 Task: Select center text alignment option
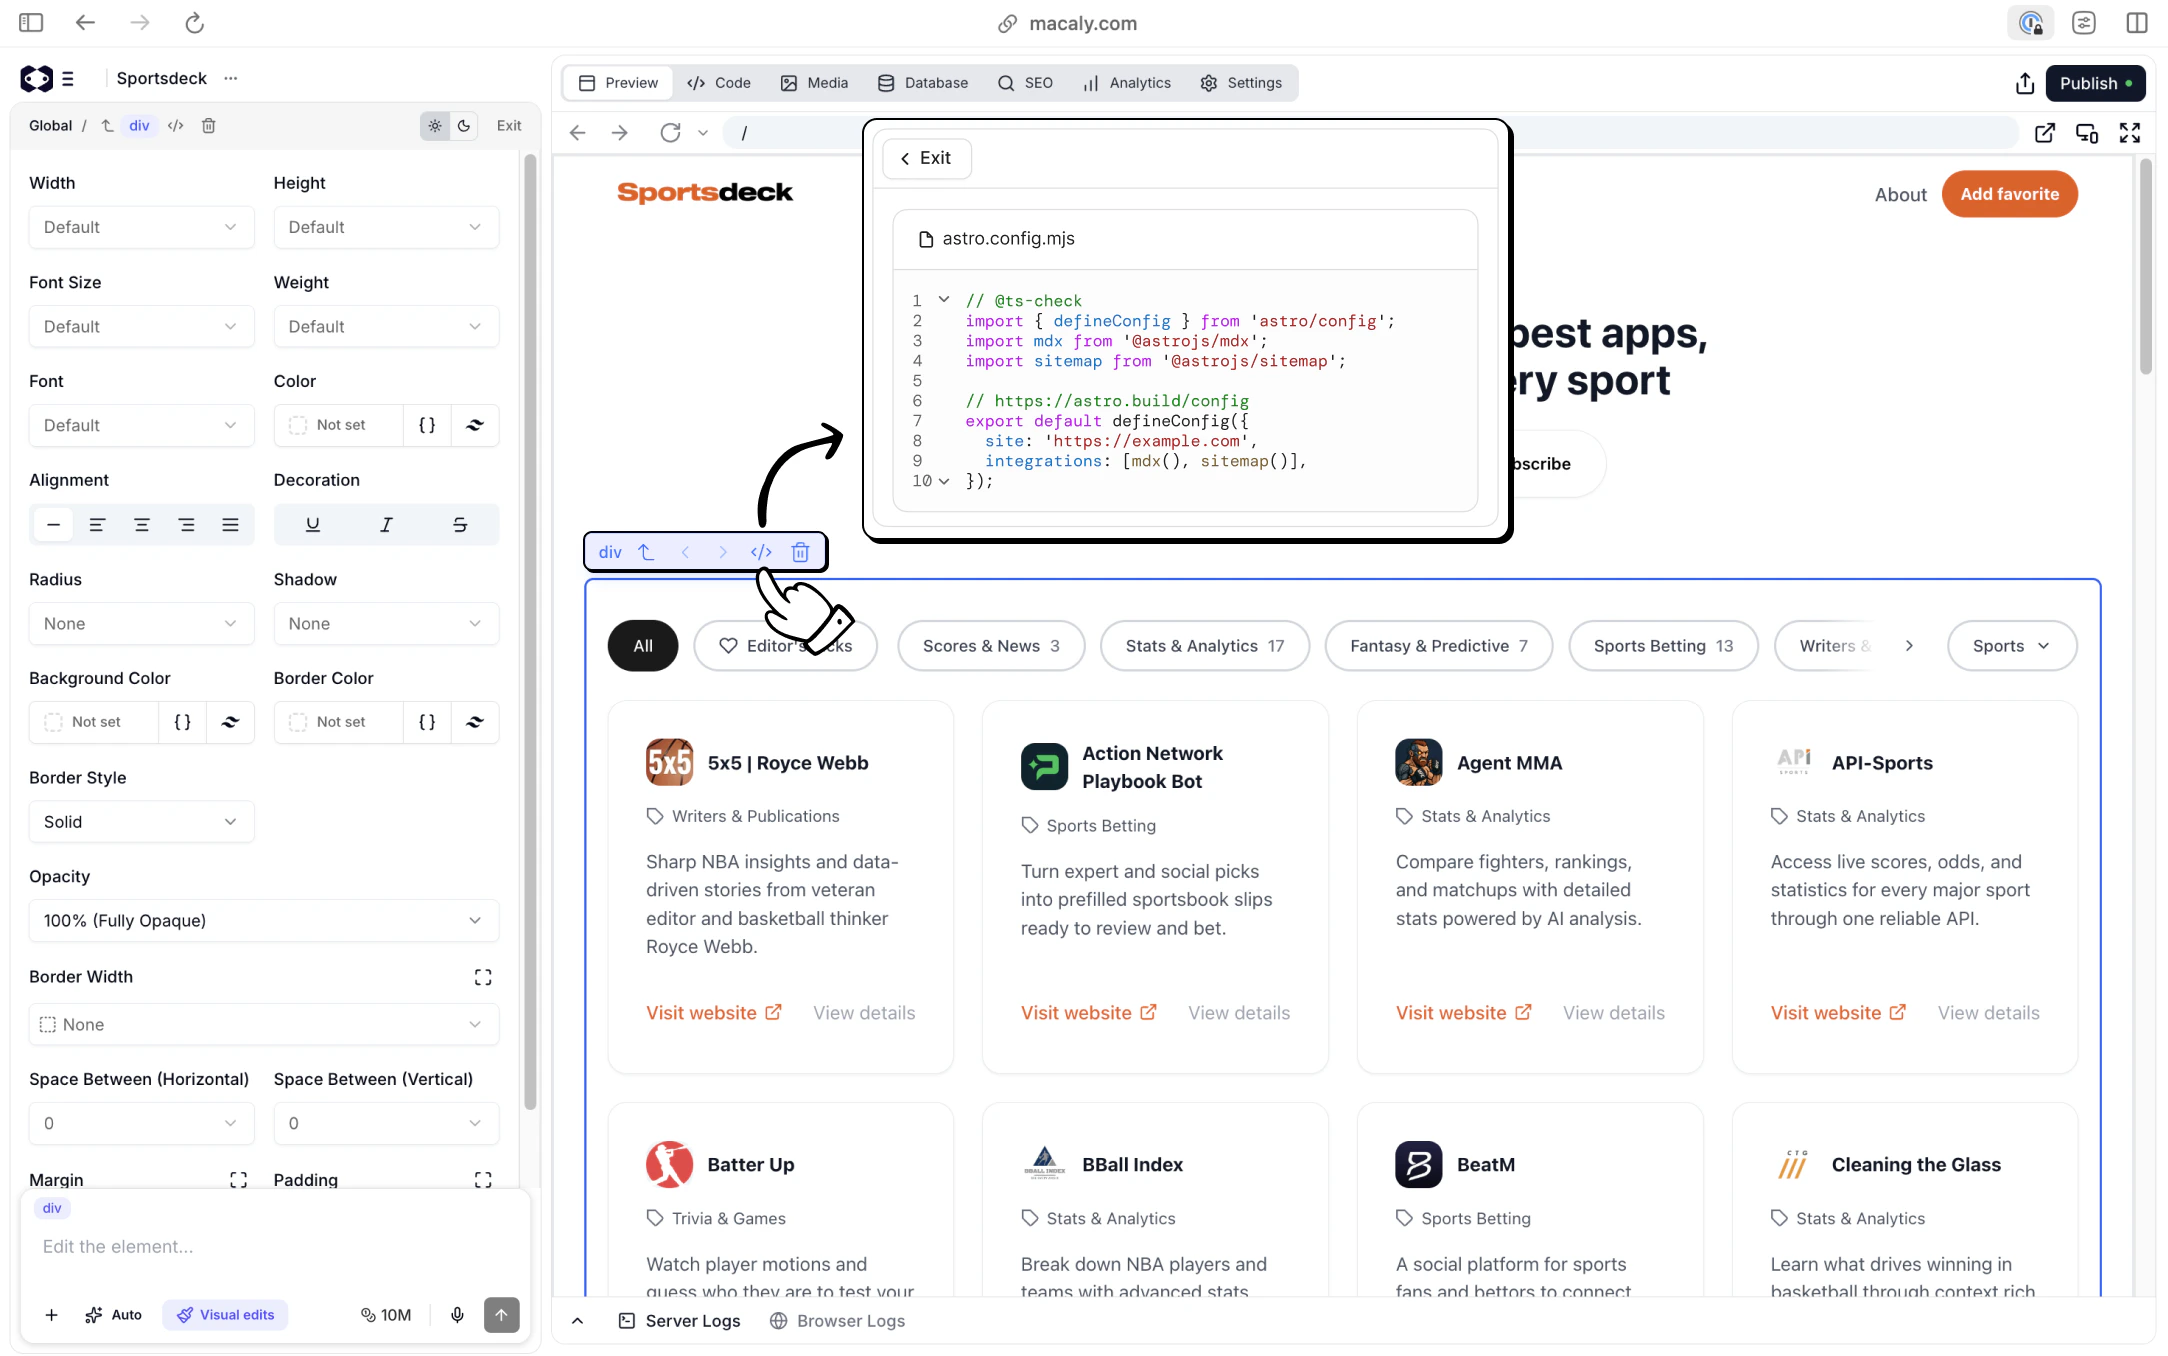(x=142, y=525)
